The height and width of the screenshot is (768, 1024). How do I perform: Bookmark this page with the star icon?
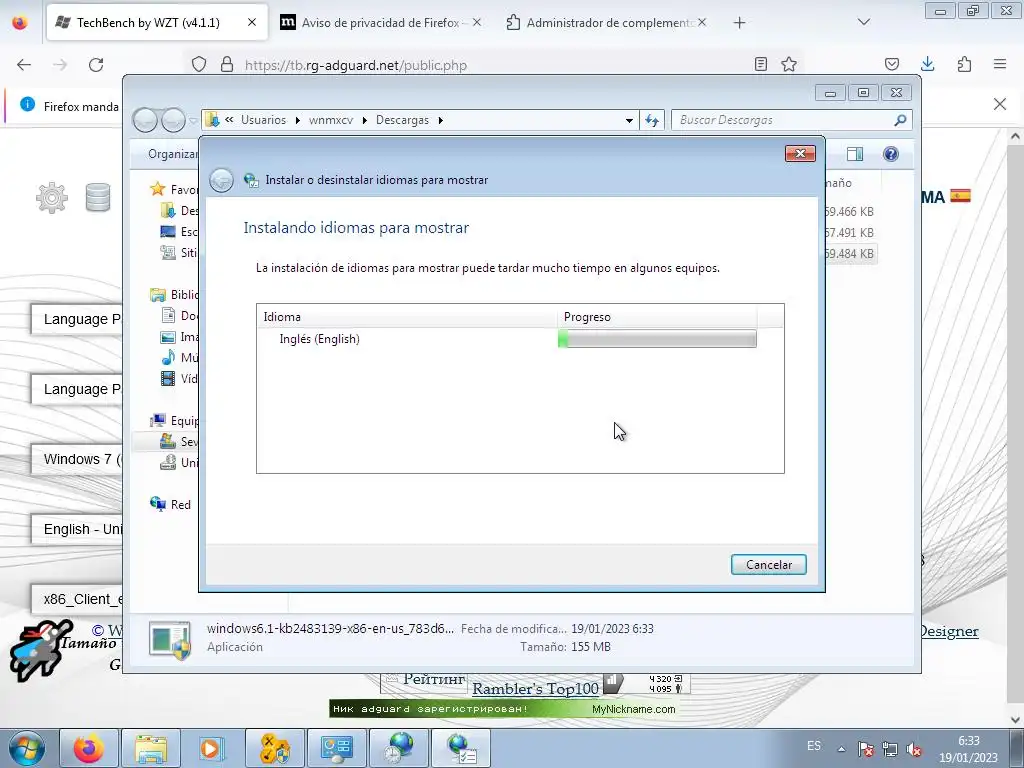click(x=789, y=64)
